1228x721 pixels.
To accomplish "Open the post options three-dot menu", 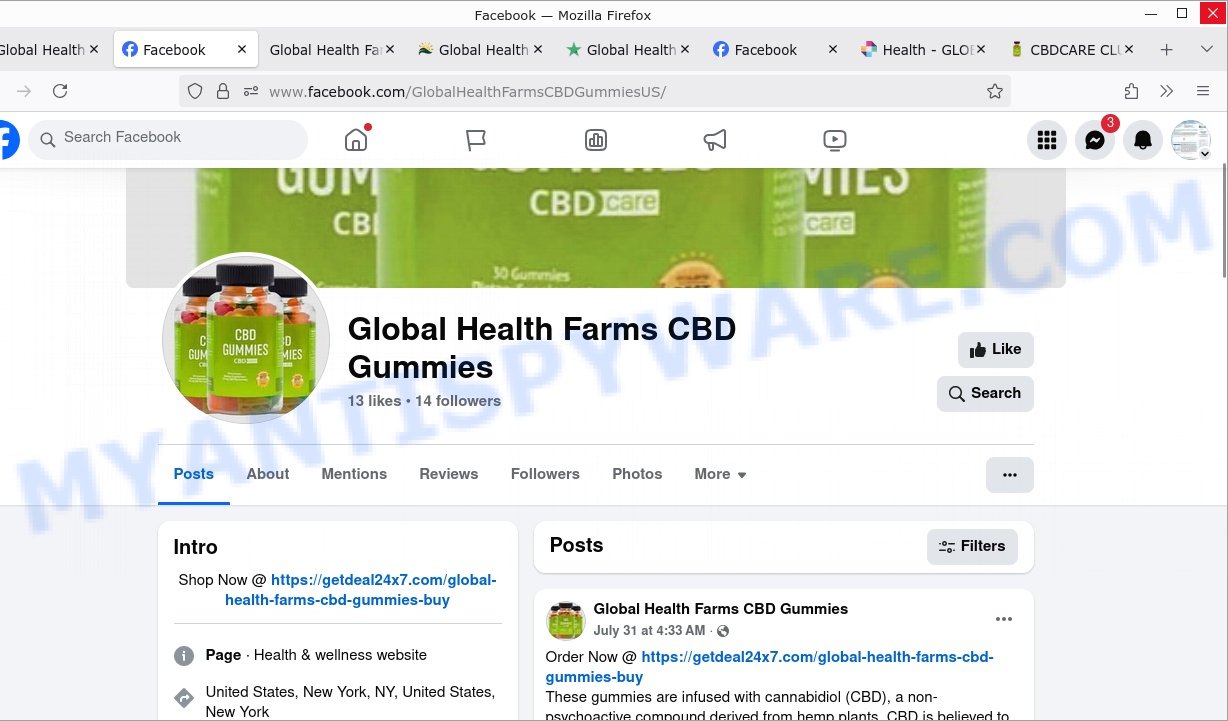I will 1004,620.
